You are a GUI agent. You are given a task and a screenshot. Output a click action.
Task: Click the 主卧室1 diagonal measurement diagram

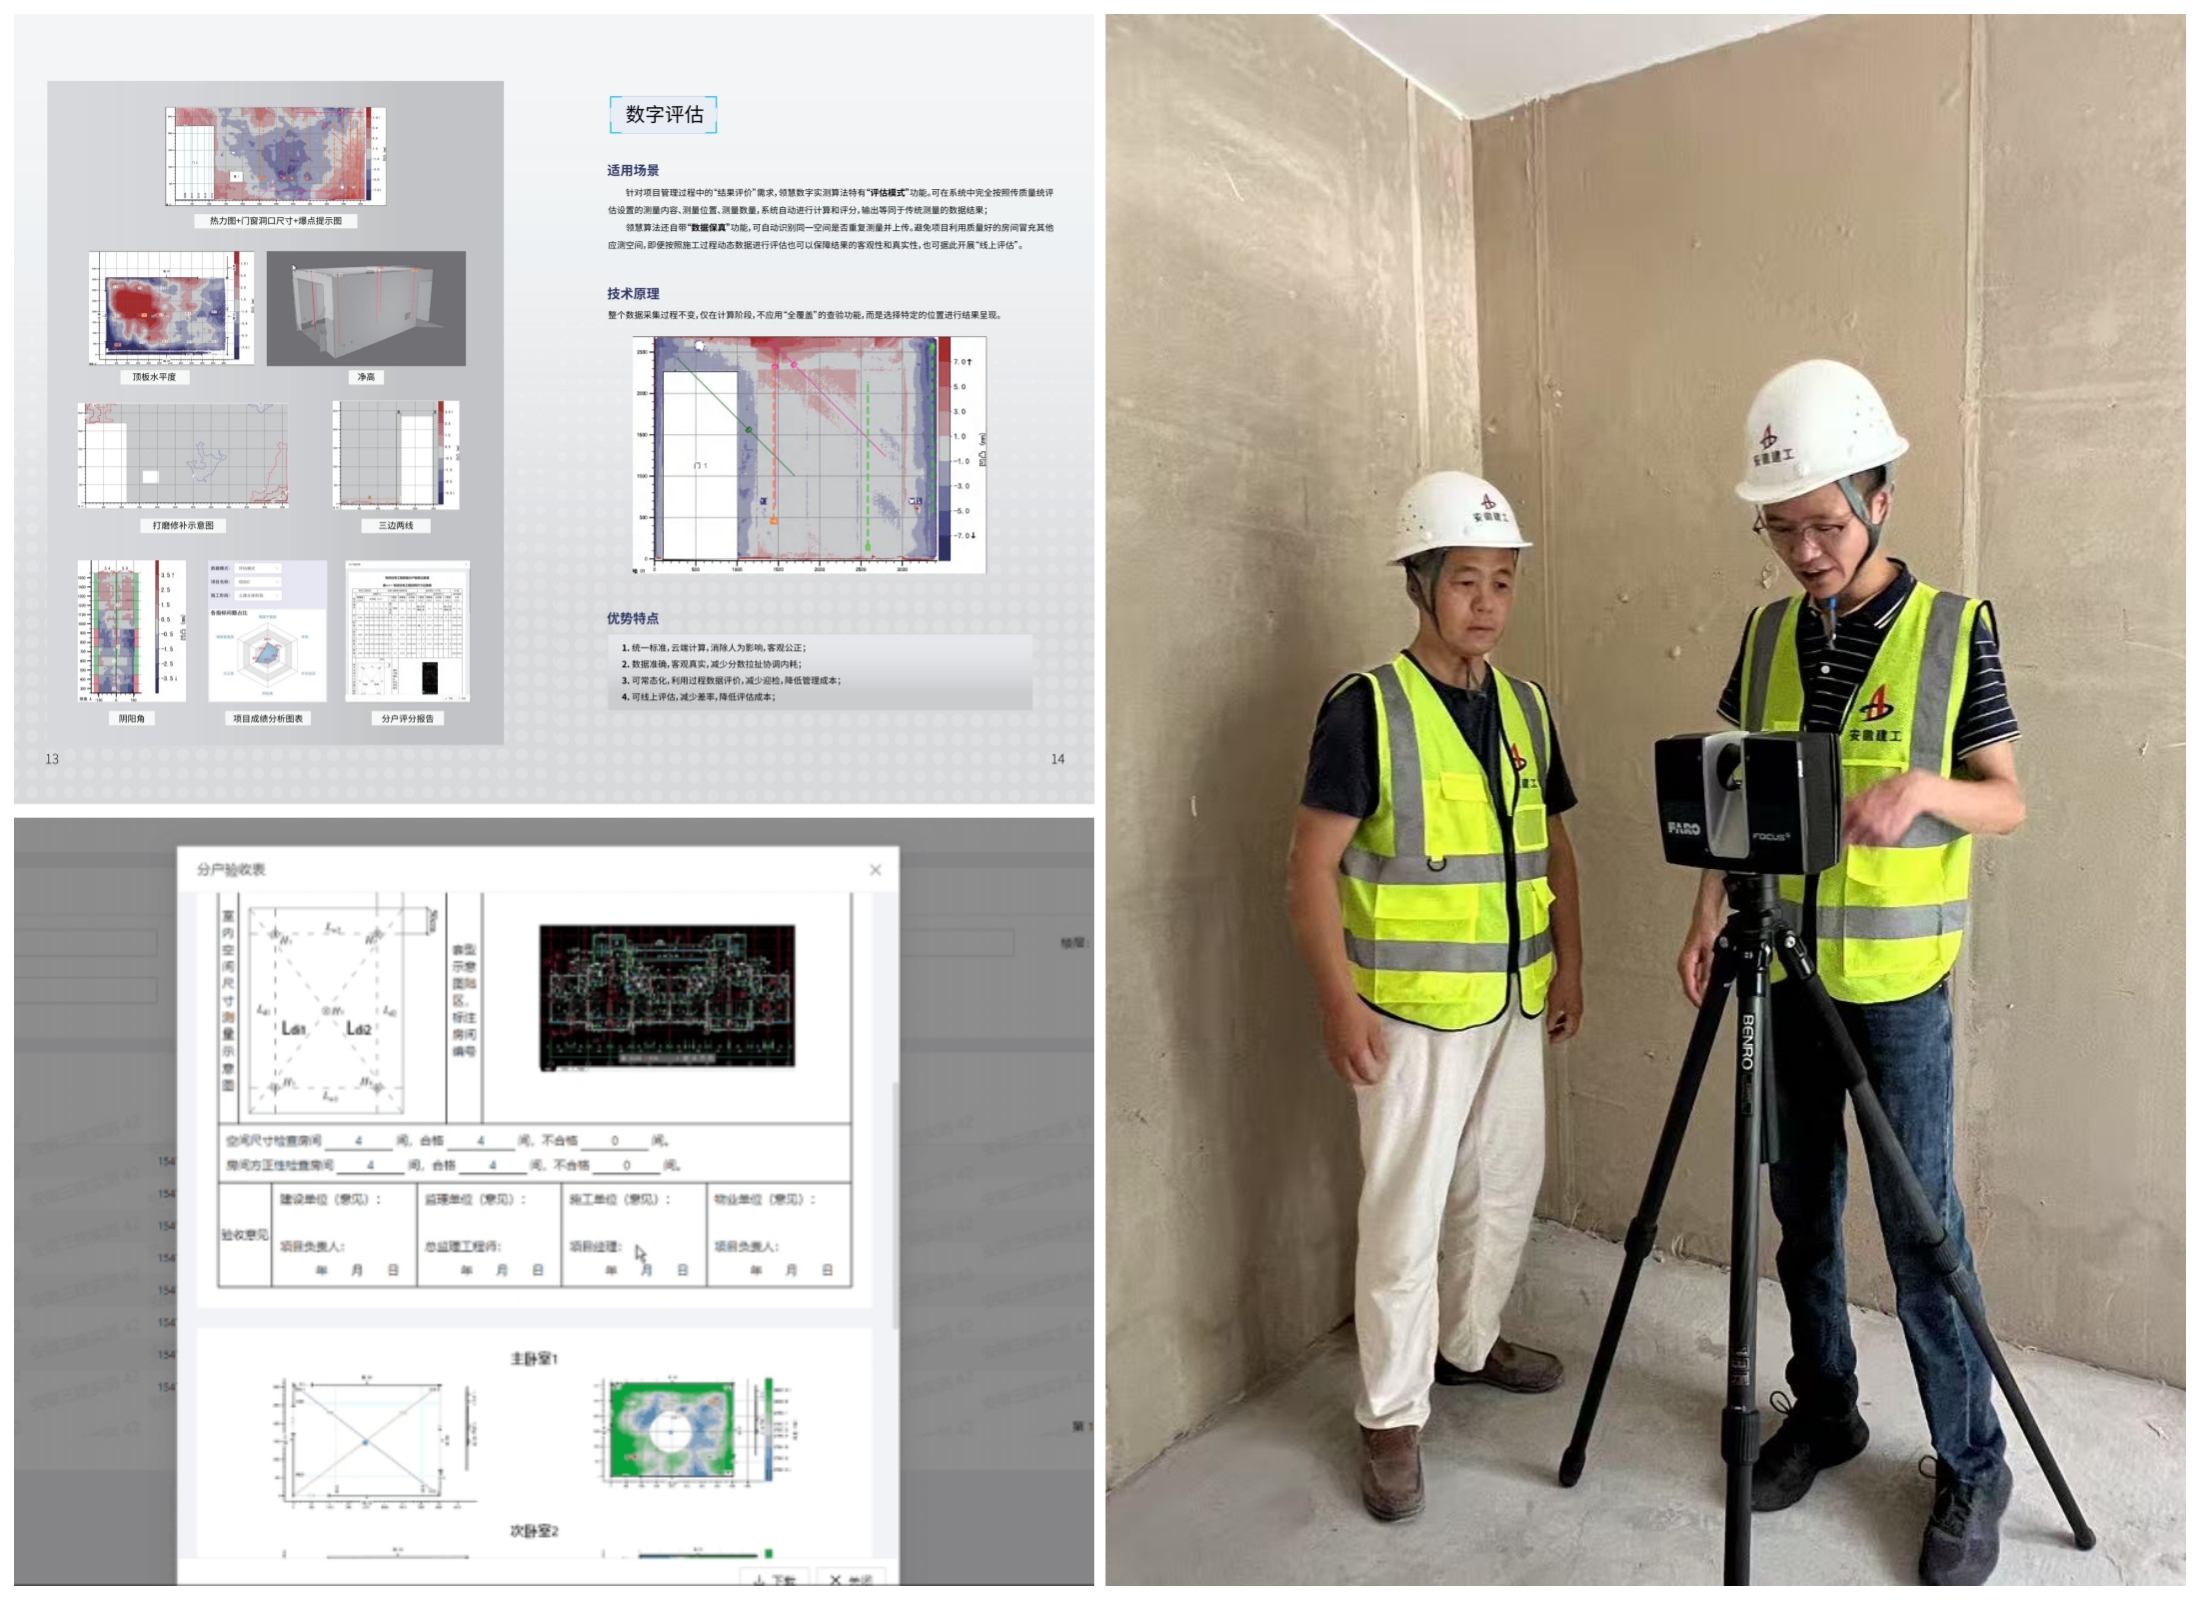point(365,1440)
